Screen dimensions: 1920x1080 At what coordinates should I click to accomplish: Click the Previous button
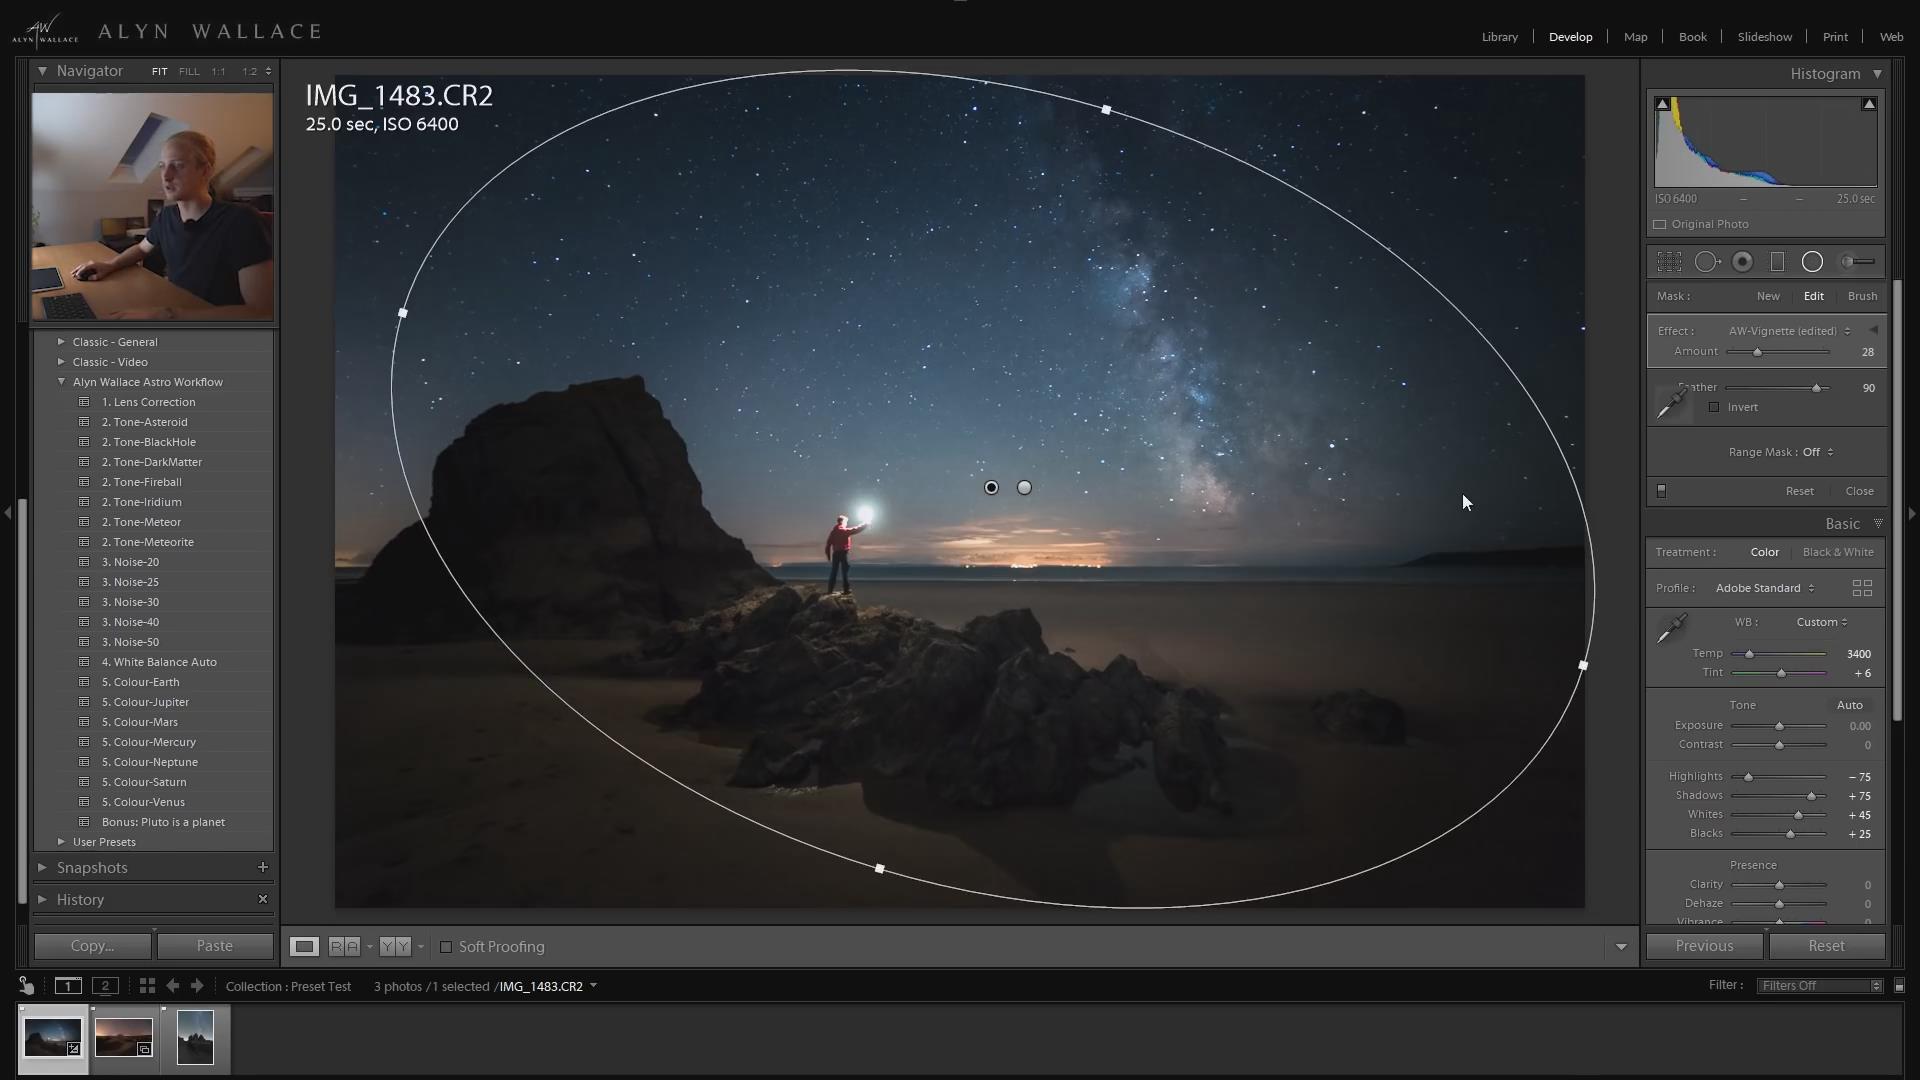[1705, 946]
